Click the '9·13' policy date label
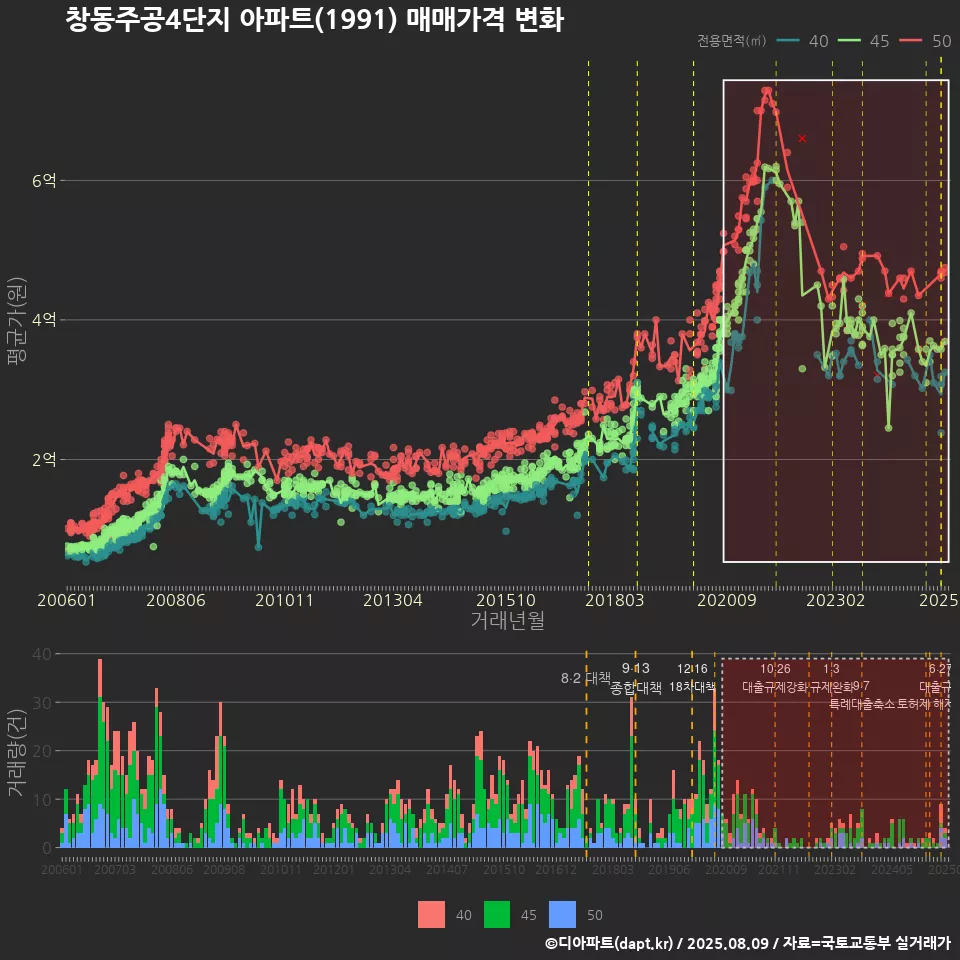 tap(636, 668)
